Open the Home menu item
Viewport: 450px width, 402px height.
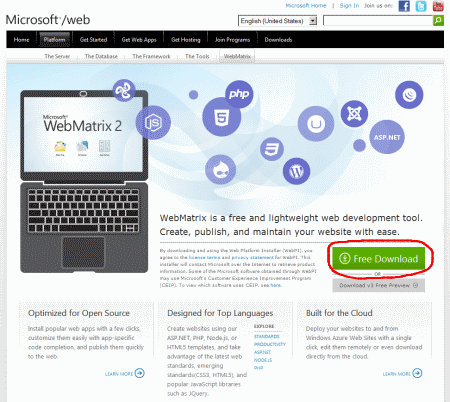point(21,40)
